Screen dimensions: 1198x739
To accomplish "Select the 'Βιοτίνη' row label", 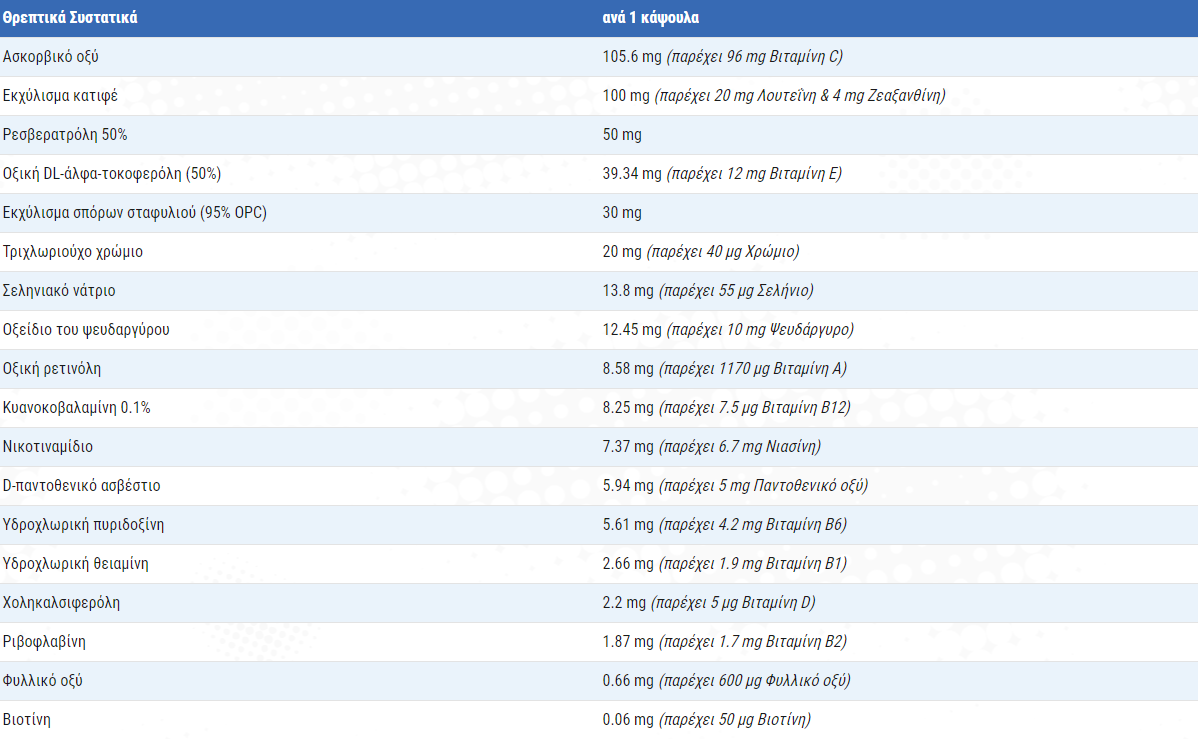I will click(27, 719).
